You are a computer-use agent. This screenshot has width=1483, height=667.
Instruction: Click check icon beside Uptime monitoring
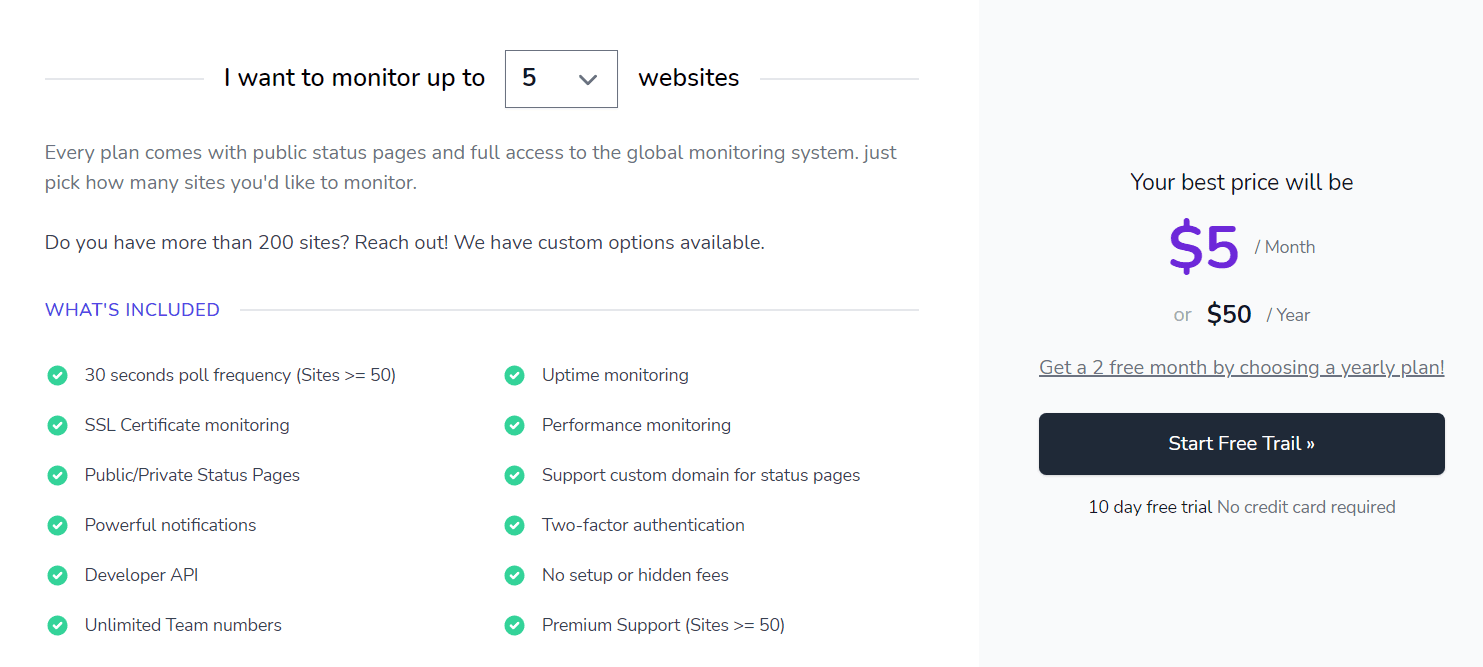514,375
